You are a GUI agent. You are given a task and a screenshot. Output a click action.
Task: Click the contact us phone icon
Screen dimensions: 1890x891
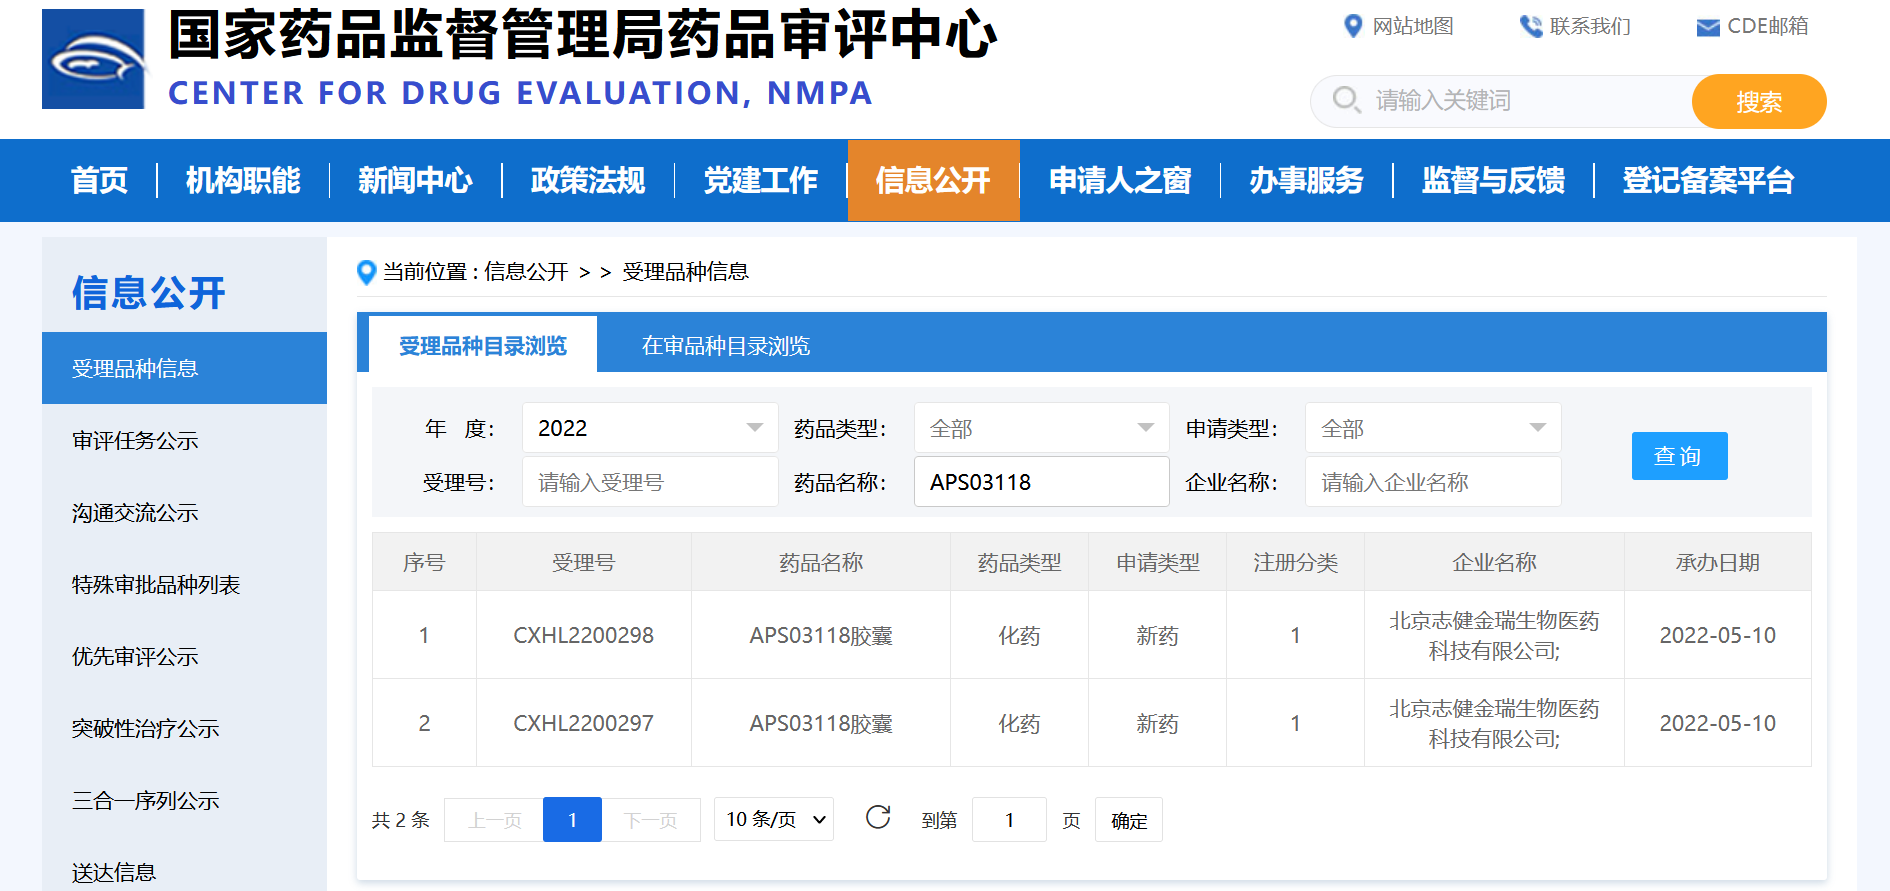tap(1531, 26)
